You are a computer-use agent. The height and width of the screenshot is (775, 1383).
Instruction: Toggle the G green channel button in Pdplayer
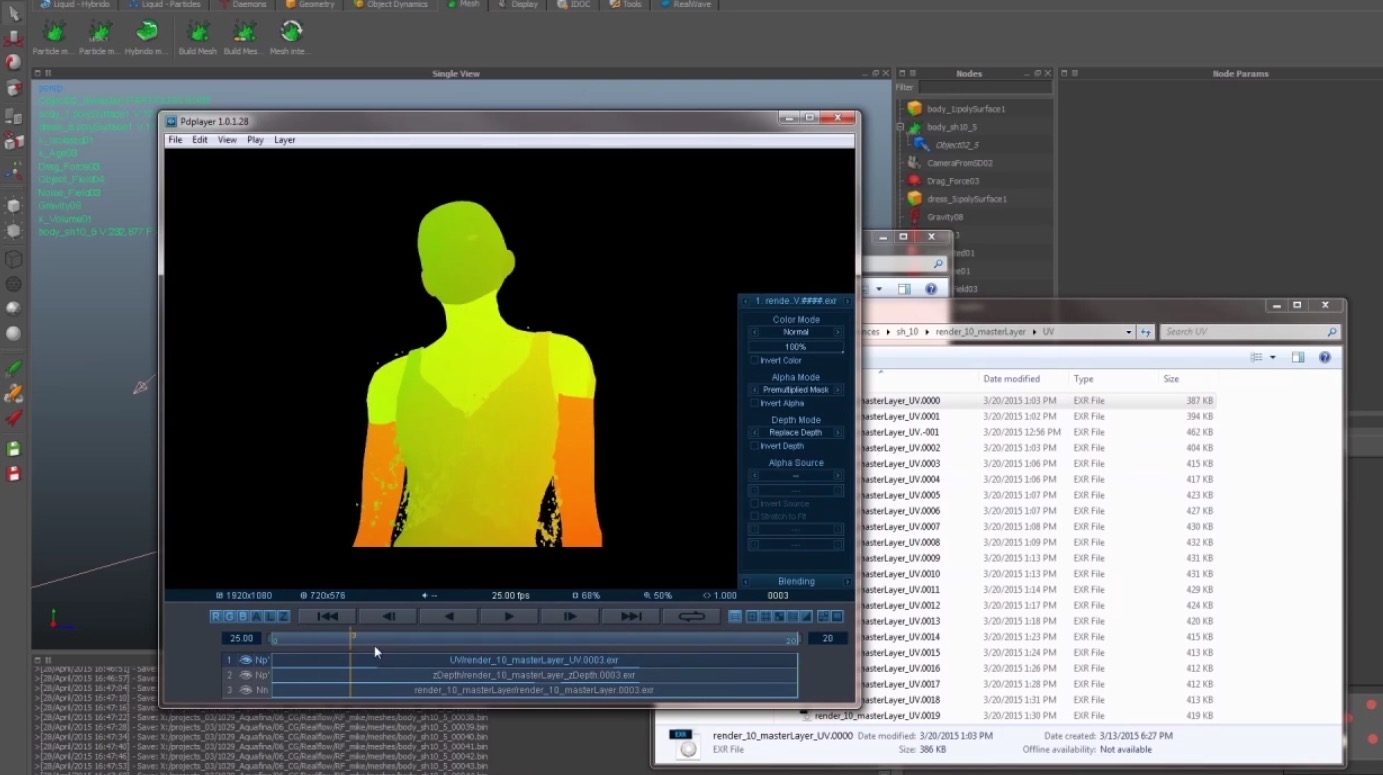(x=230, y=617)
